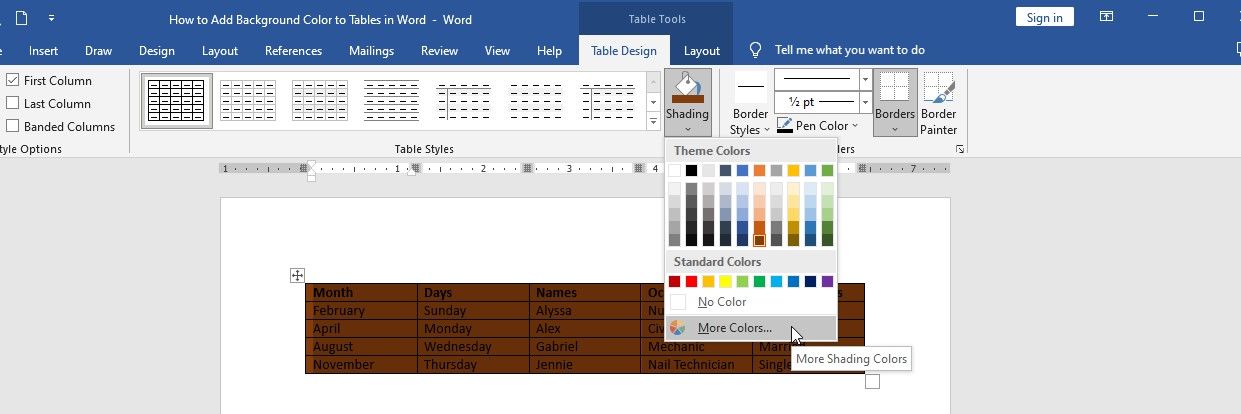The height and width of the screenshot is (414, 1241).
Task: Open the Table Tools Layout tab
Action: [x=701, y=51]
